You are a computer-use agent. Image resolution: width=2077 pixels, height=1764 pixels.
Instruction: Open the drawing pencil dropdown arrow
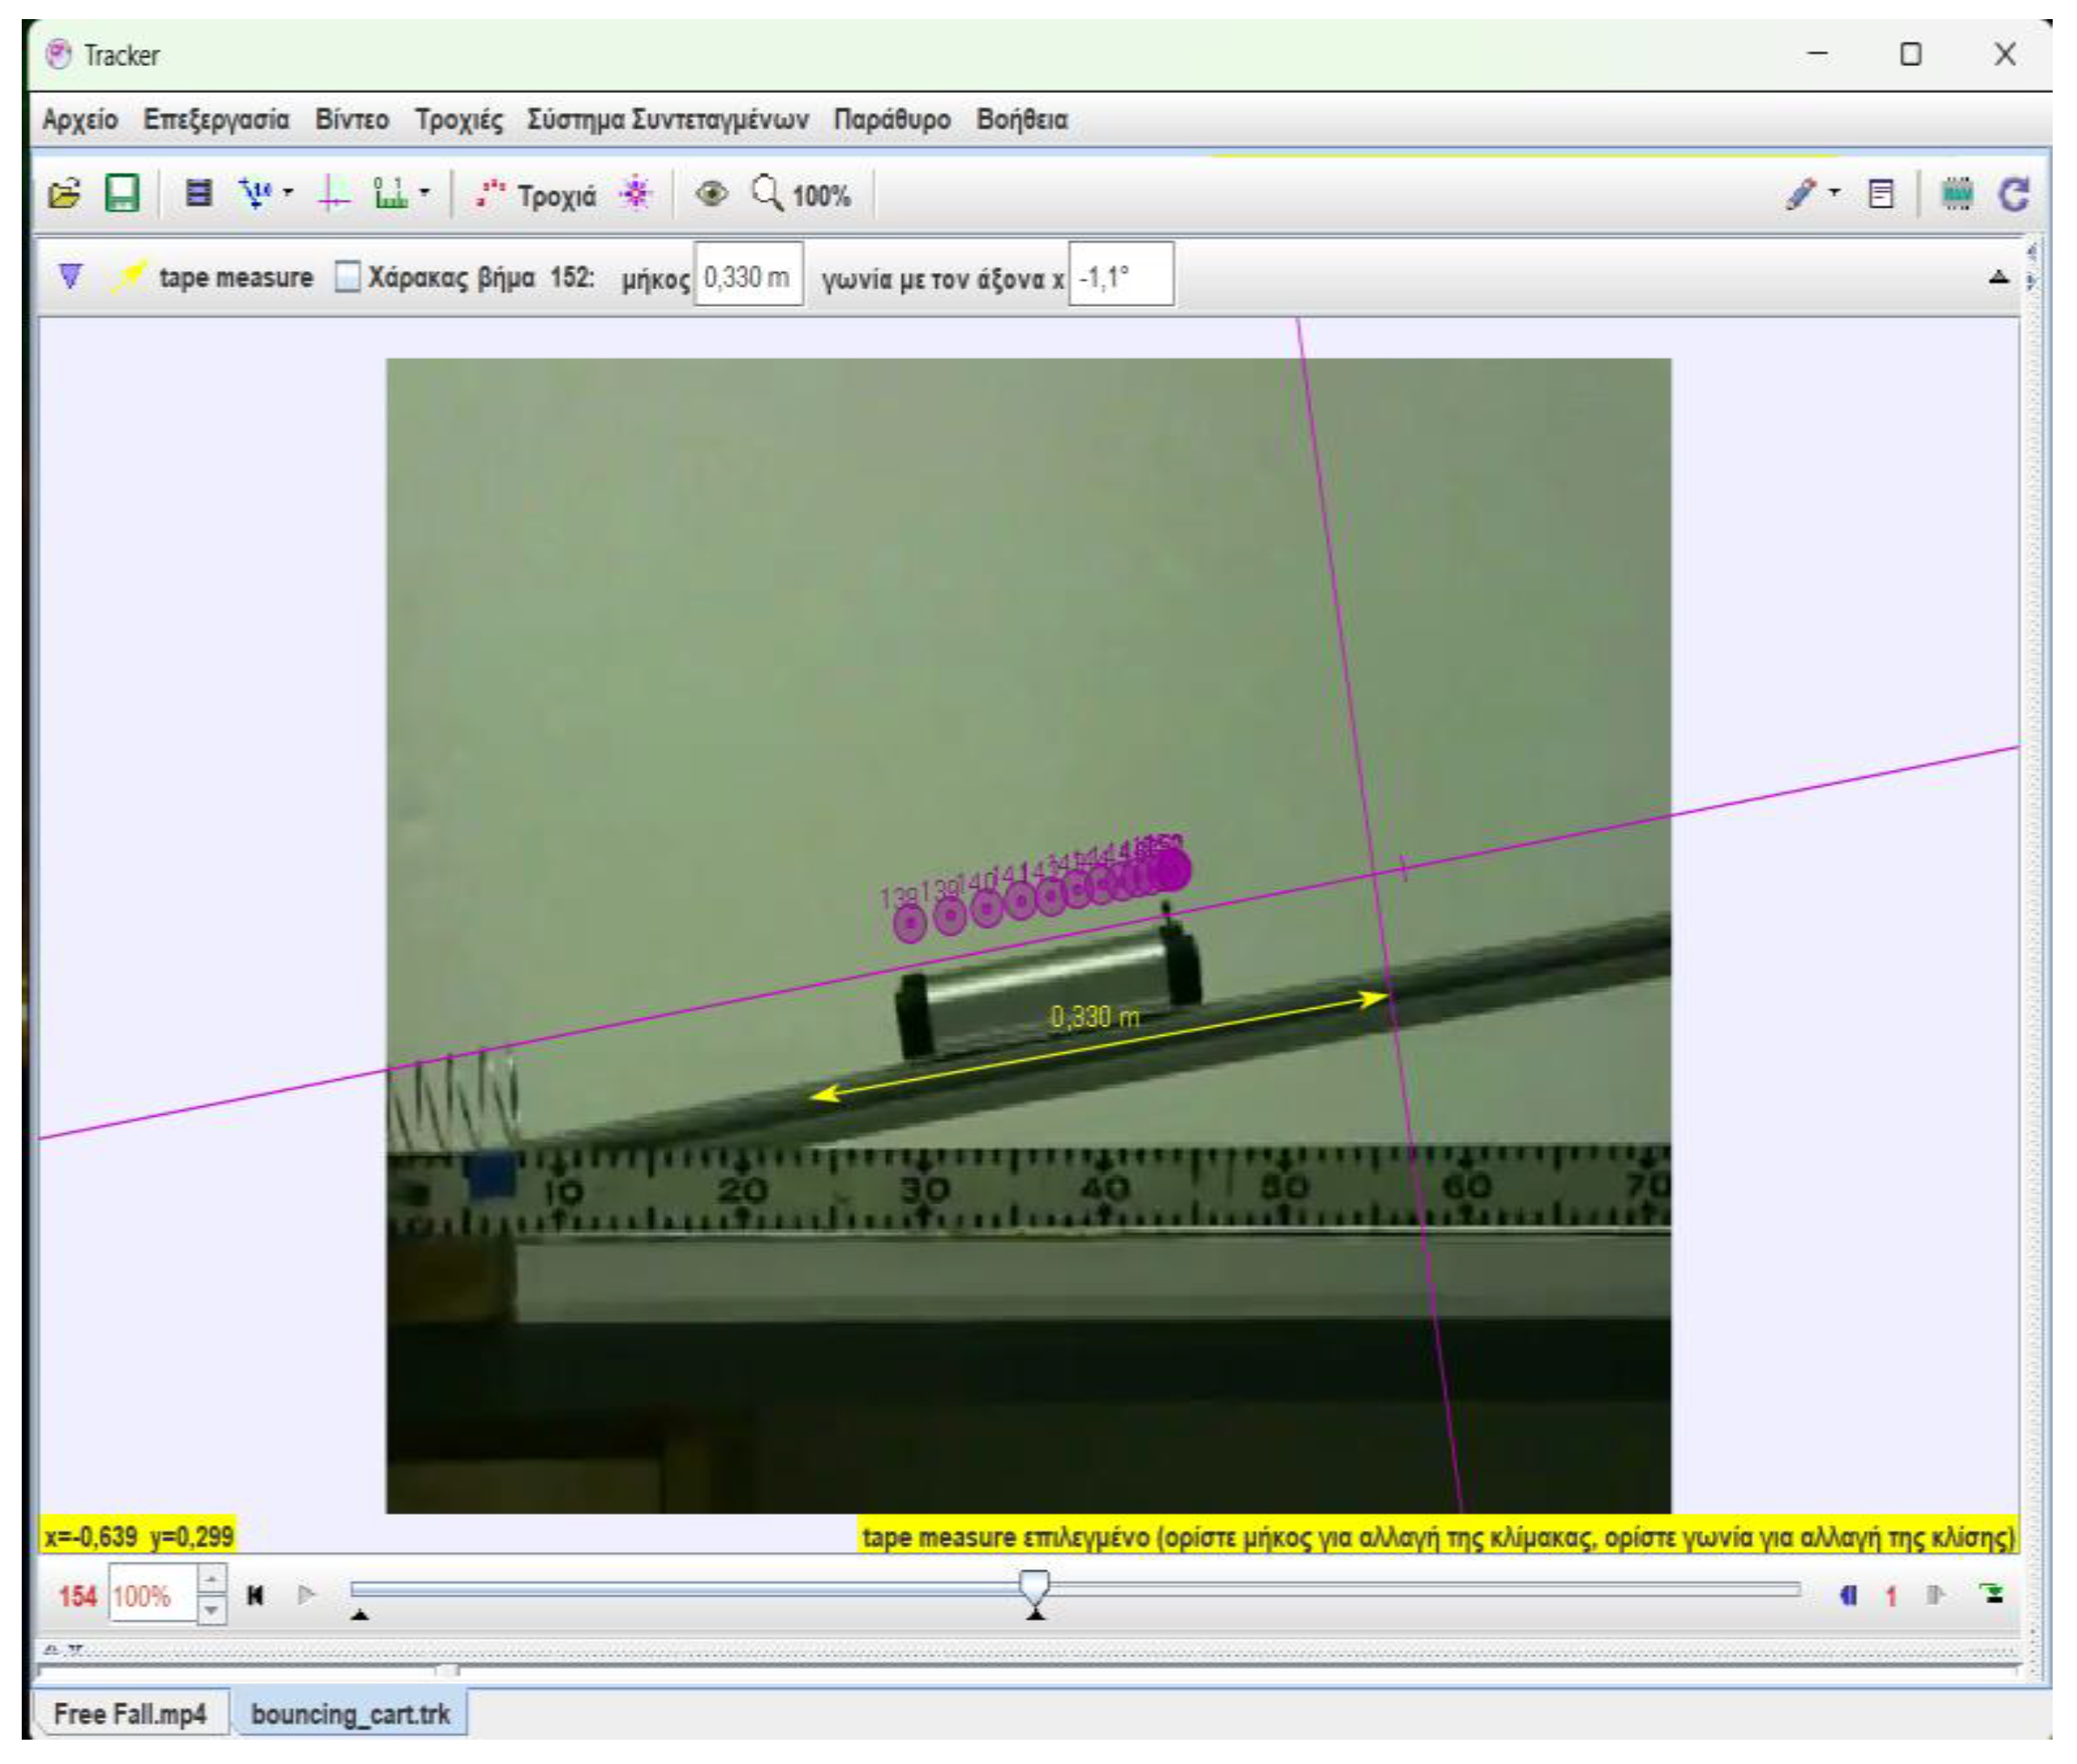[1834, 192]
